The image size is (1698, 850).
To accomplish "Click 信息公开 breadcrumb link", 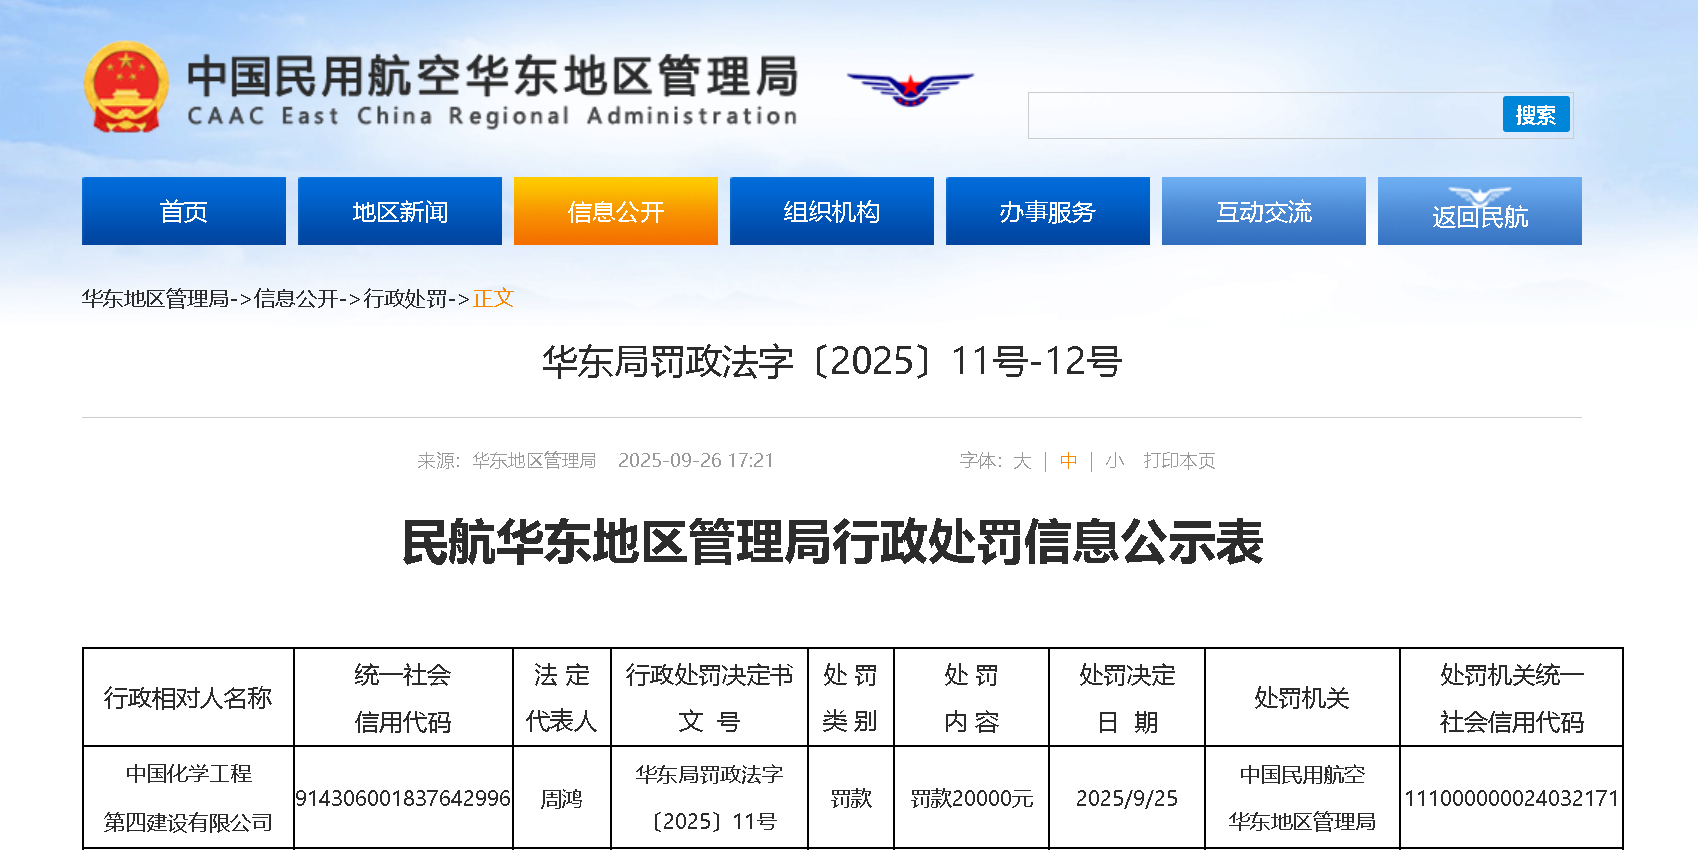I will coord(296,298).
